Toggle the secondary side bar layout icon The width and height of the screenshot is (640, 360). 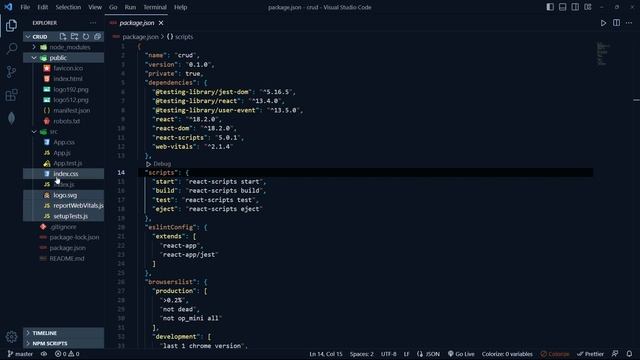[575, 7]
